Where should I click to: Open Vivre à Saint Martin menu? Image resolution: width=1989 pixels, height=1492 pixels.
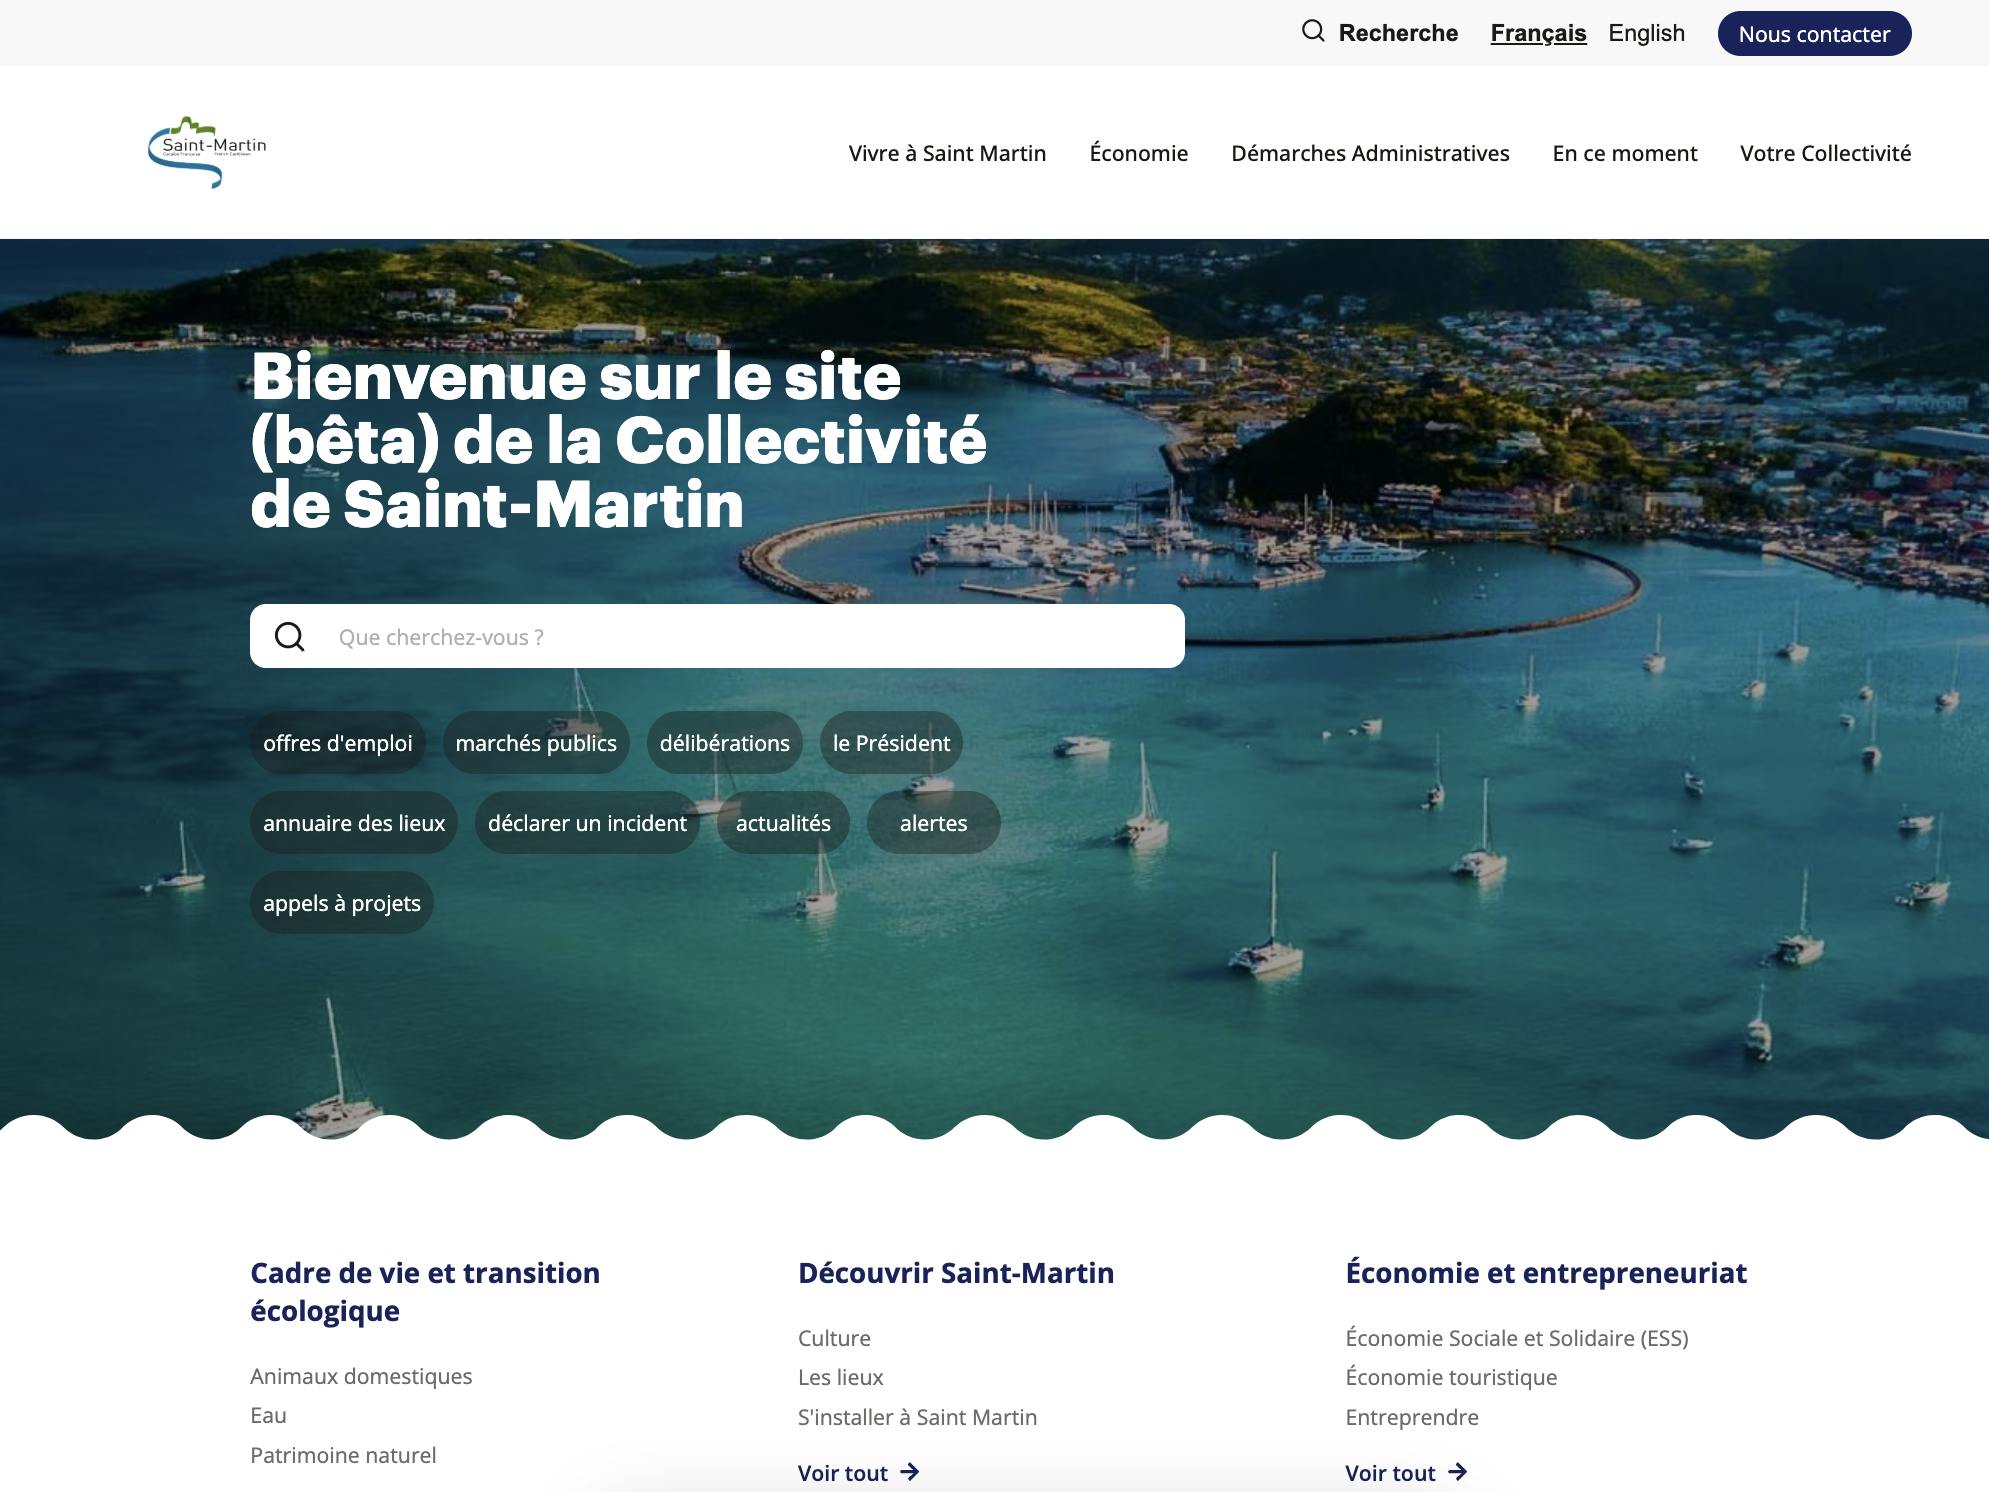pyautogui.click(x=947, y=153)
